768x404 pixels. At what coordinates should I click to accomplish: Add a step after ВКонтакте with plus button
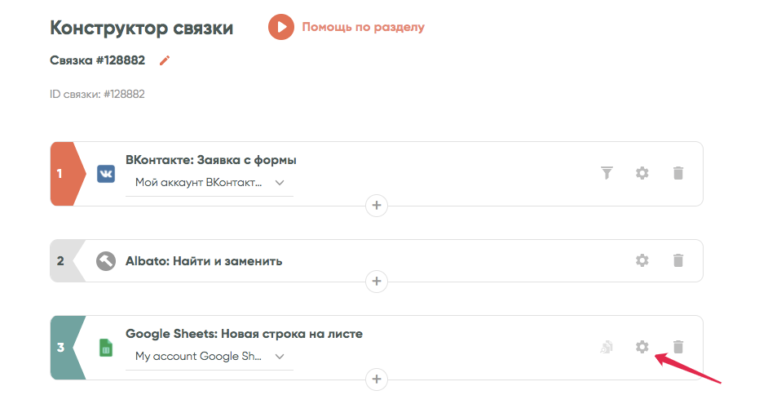pyautogui.click(x=377, y=206)
